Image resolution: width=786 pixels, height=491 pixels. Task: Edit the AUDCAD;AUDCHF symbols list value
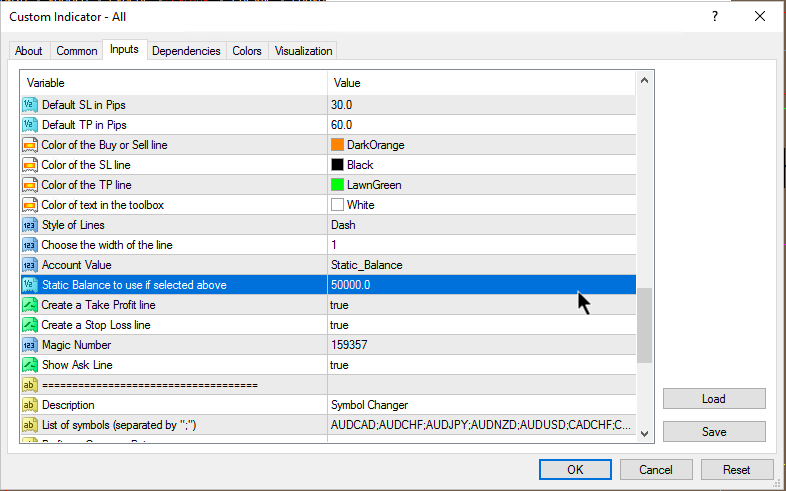click(x=481, y=425)
